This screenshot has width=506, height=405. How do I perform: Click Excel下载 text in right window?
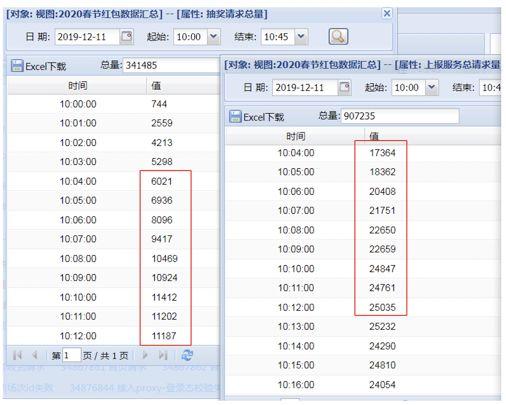[x=264, y=117]
